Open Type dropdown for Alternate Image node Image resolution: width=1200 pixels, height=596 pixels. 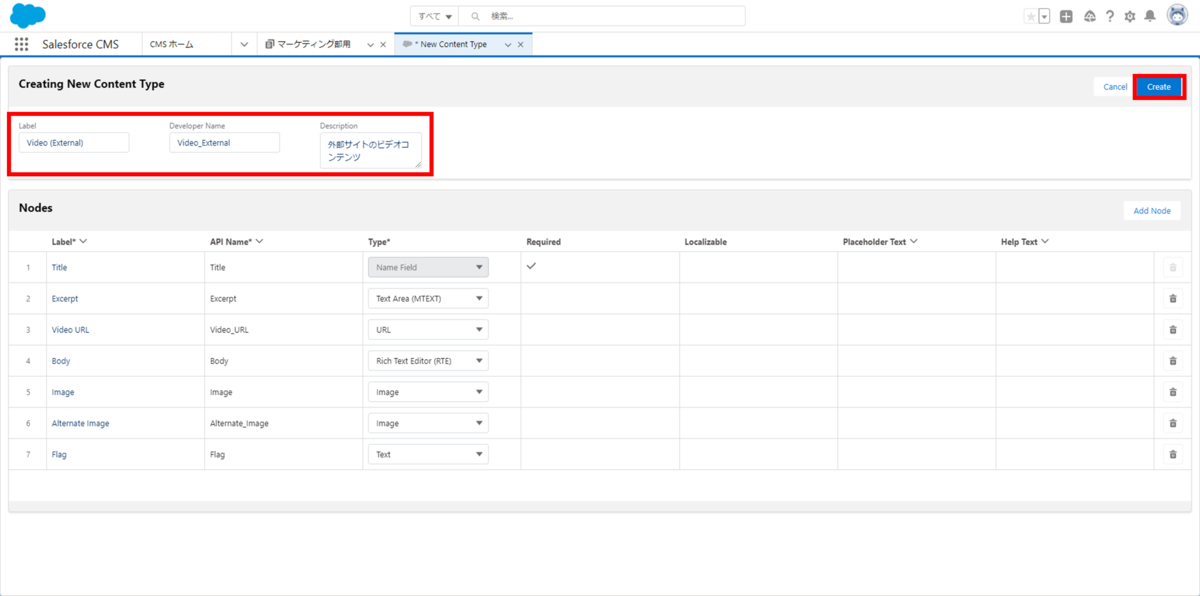(x=428, y=423)
